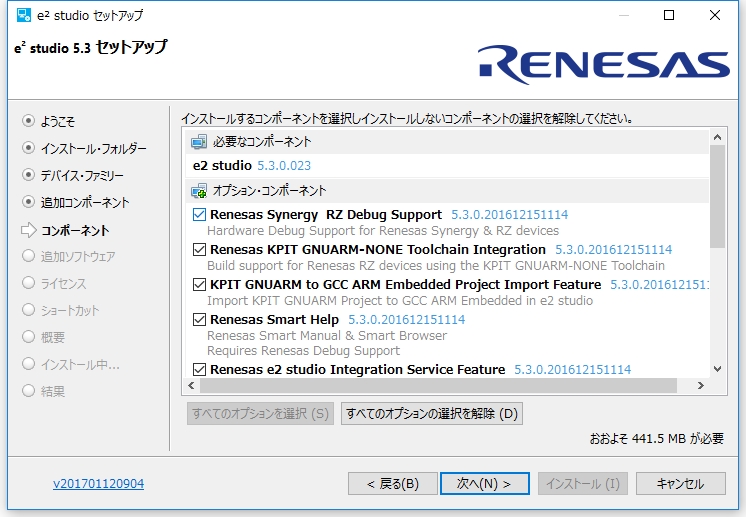Click the 結果 step radio button

point(29,391)
